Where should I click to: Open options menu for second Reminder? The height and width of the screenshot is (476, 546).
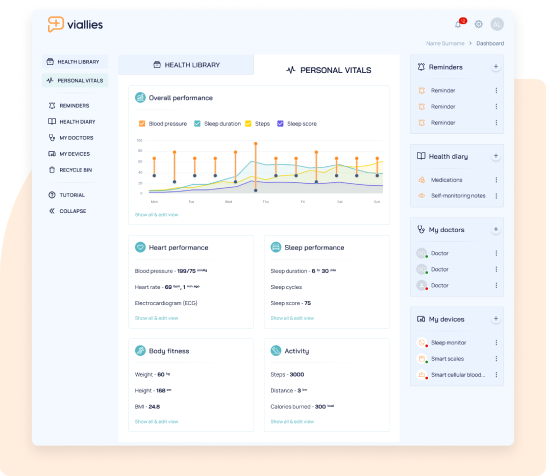[x=496, y=107]
